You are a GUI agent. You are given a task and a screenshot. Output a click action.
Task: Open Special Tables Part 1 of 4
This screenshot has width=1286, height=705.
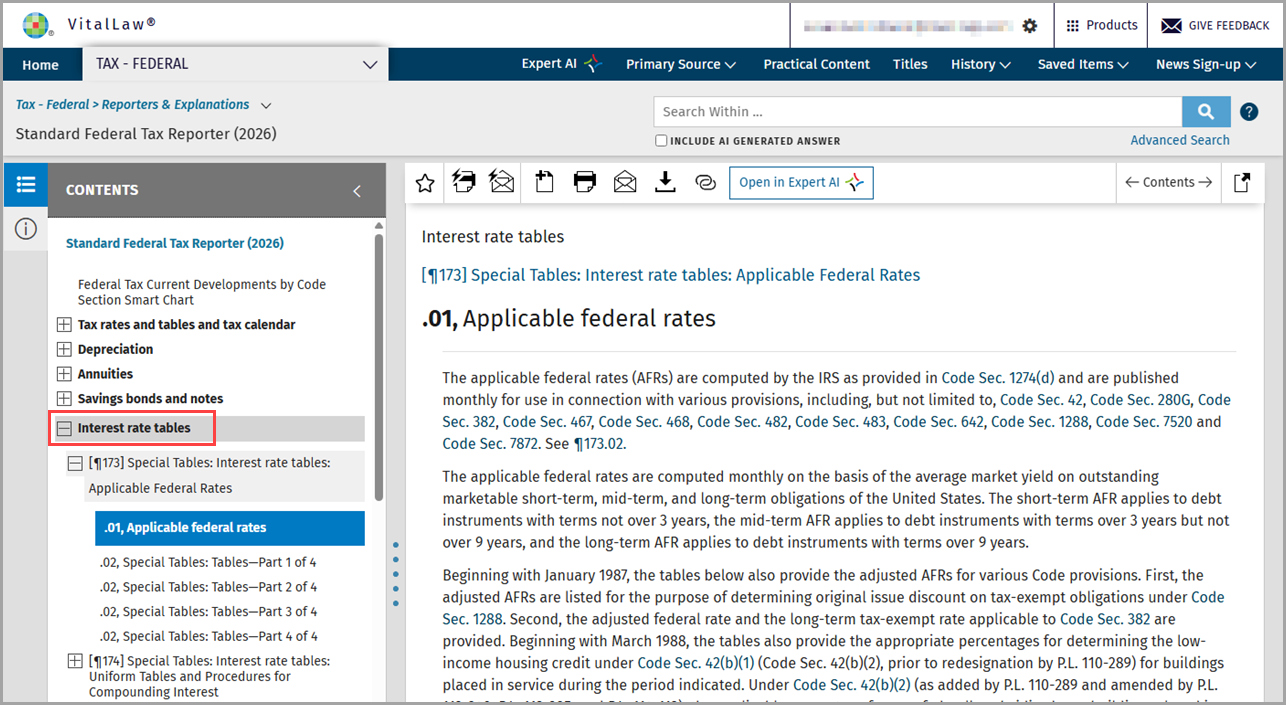pos(208,562)
